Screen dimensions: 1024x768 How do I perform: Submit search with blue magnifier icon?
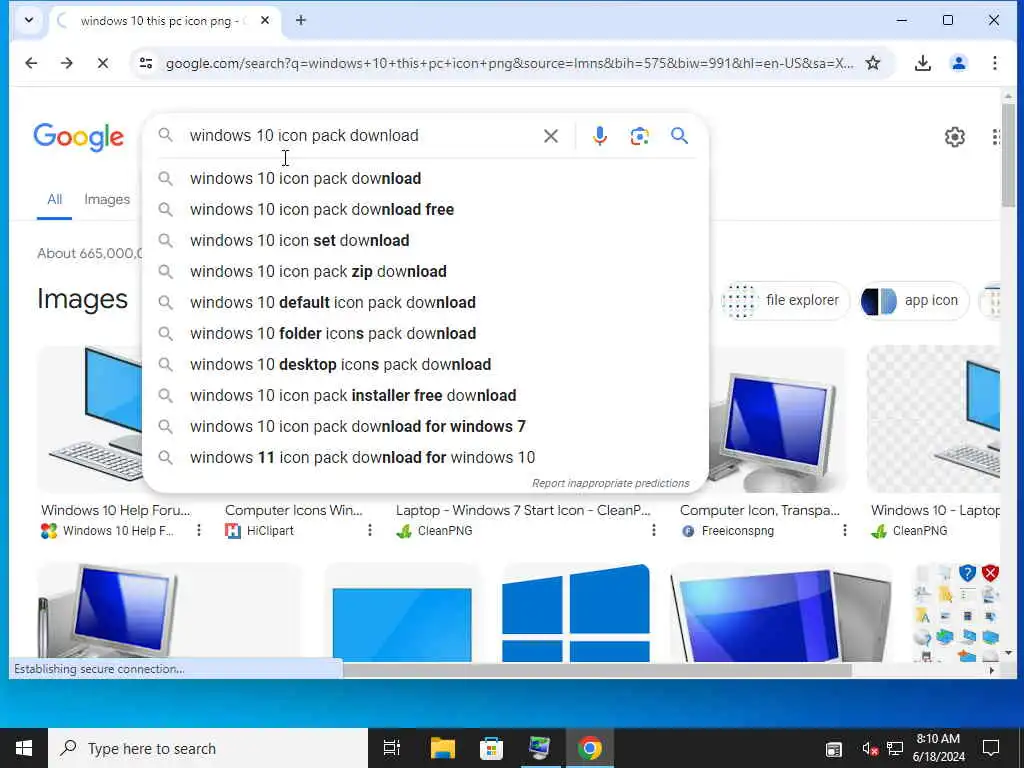(x=679, y=136)
